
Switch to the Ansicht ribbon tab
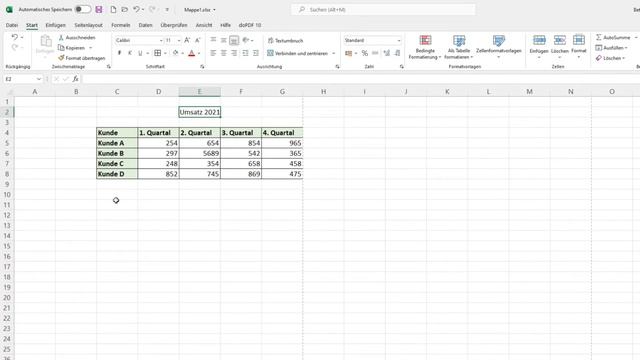204,25
